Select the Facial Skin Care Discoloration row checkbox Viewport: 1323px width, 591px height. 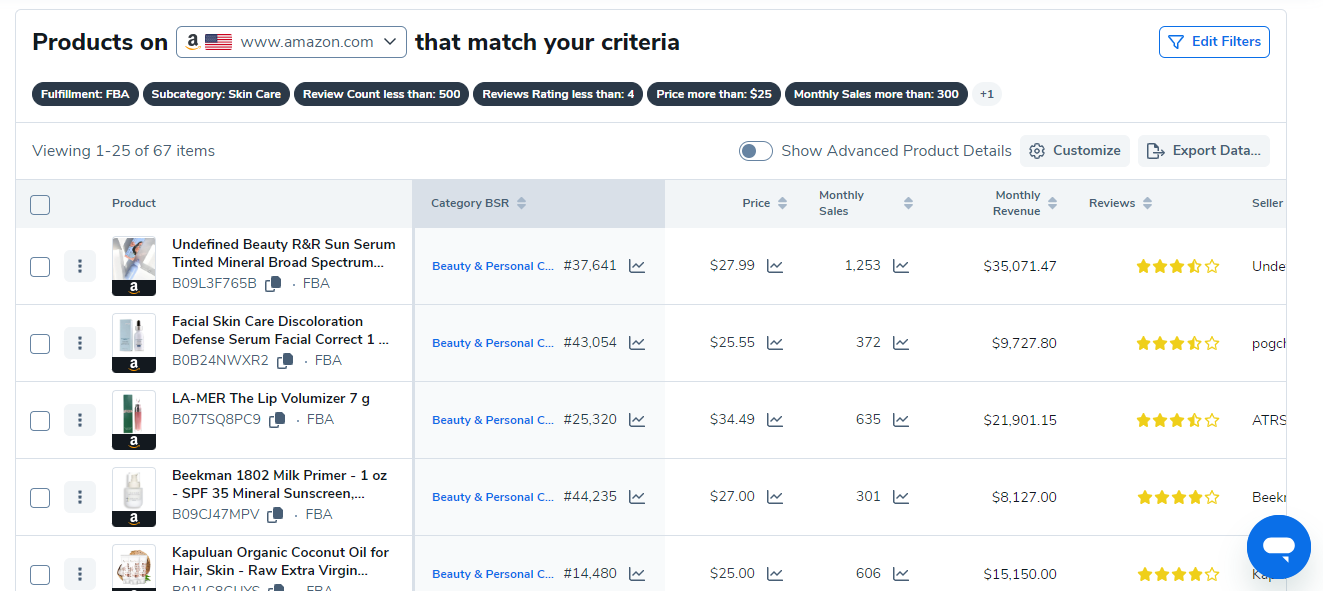tap(40, 344)
